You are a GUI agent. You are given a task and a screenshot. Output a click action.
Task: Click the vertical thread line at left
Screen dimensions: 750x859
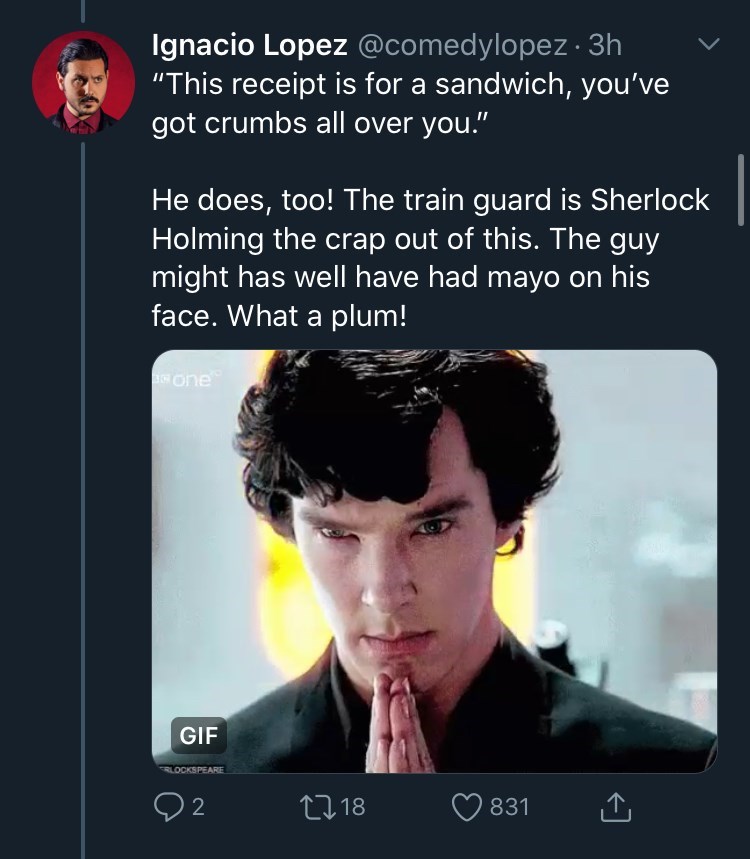pos(82,500)
